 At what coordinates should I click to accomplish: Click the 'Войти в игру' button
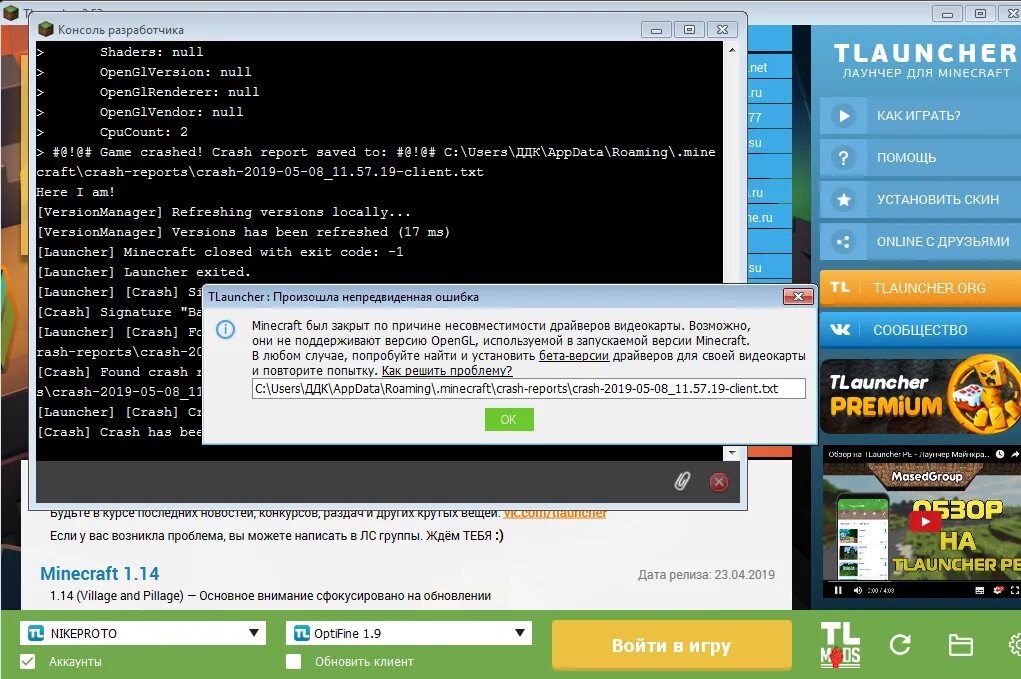(x=671, y=646)
